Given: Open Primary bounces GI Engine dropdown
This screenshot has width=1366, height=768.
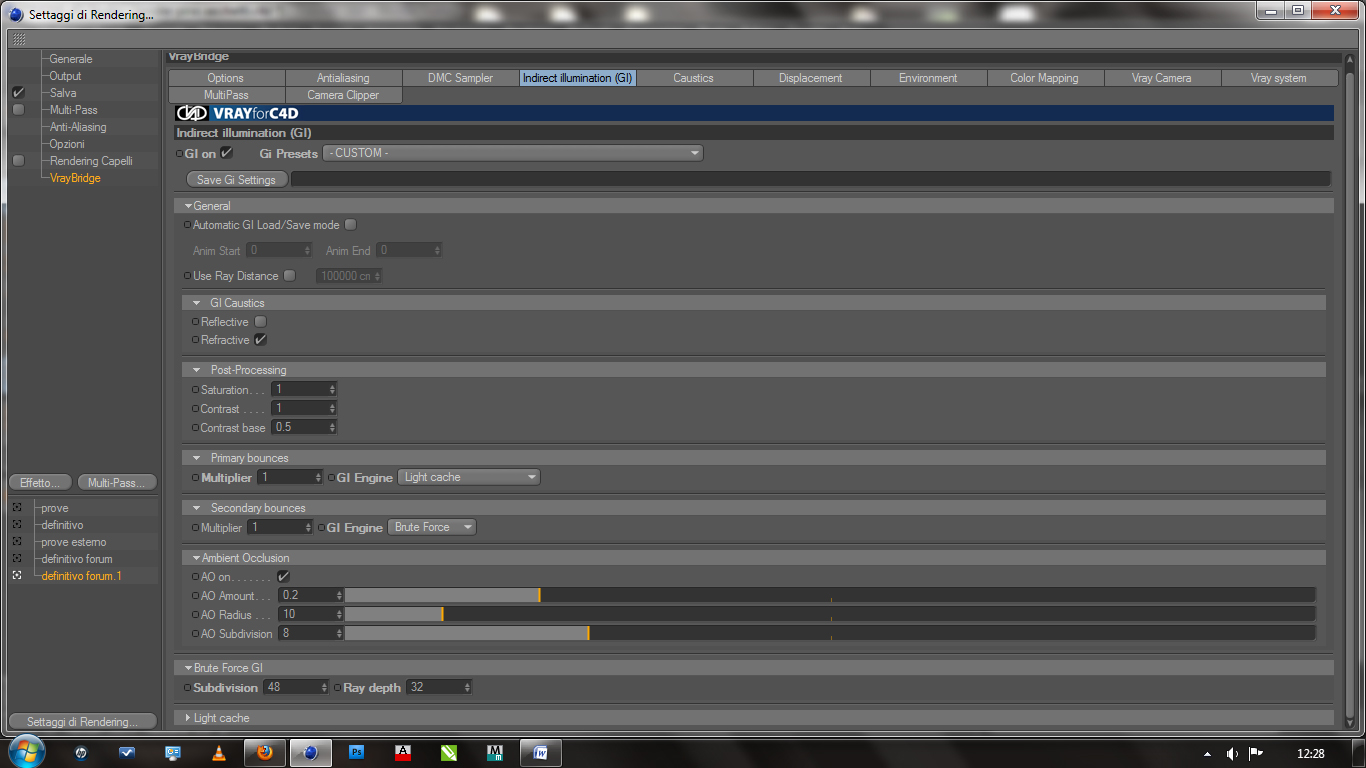Looking at the screenshot, I should click(469, 477).
